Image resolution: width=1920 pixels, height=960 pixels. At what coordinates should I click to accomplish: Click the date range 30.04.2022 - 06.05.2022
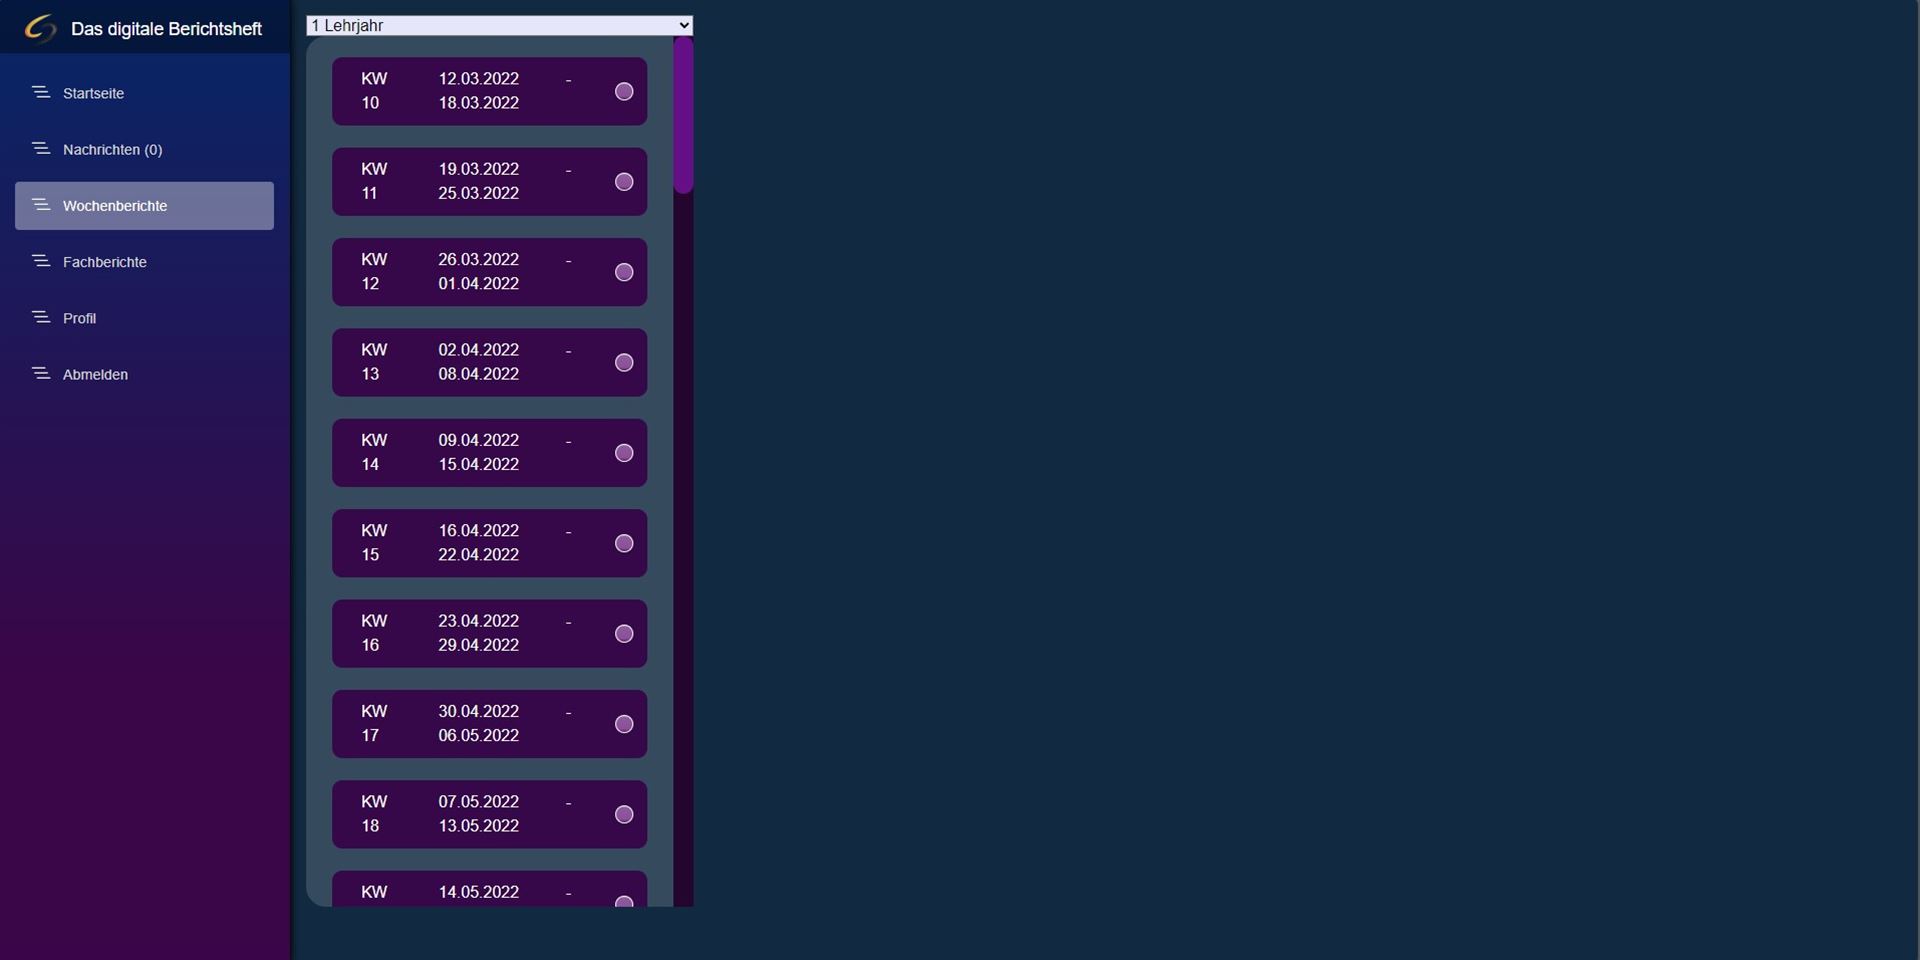tap(505, 723)
